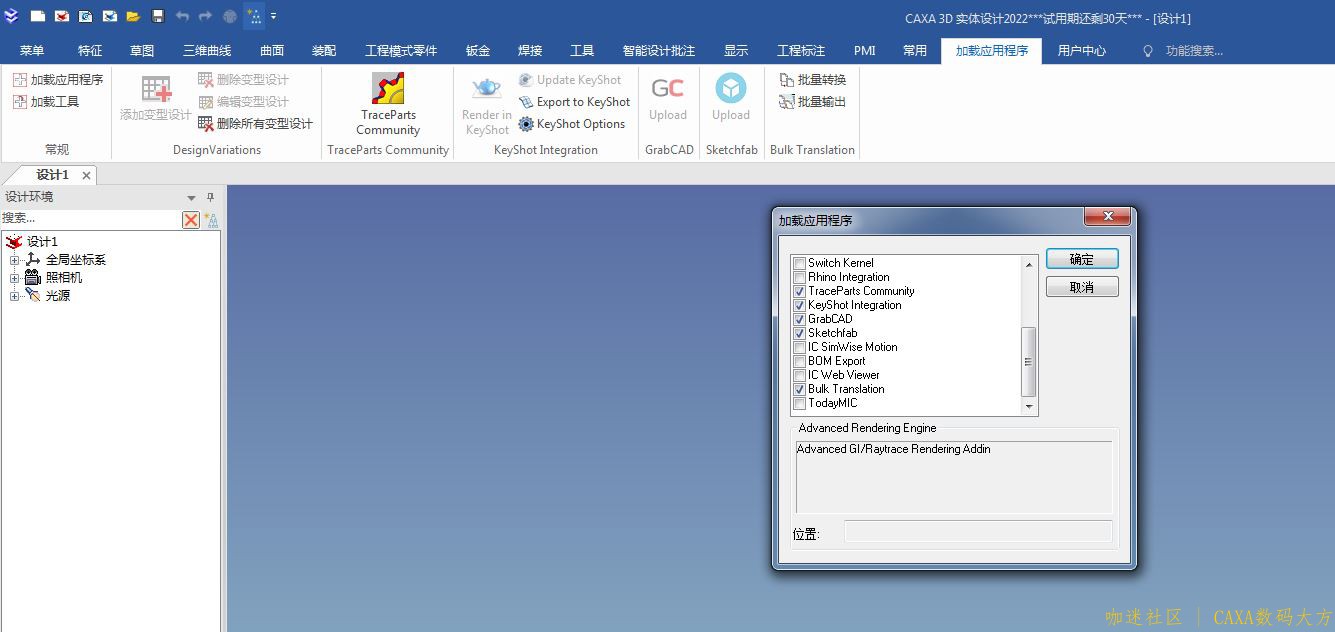Click 批量转换 in Bulk Translation group

[812, 80]
